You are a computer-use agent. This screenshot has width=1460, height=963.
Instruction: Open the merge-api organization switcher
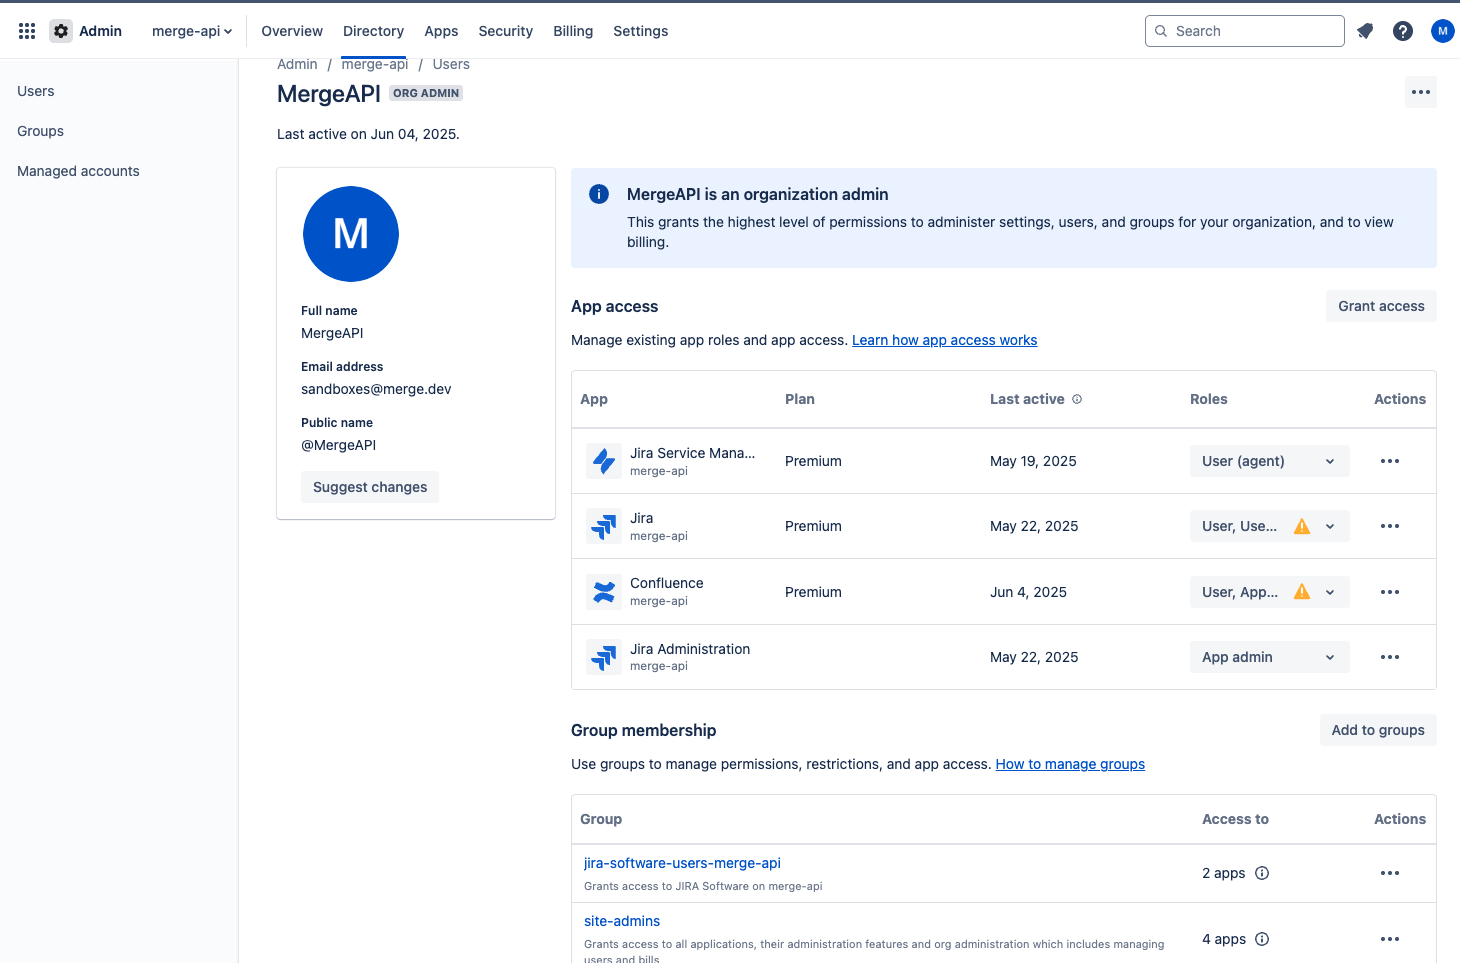pos(191,31)
